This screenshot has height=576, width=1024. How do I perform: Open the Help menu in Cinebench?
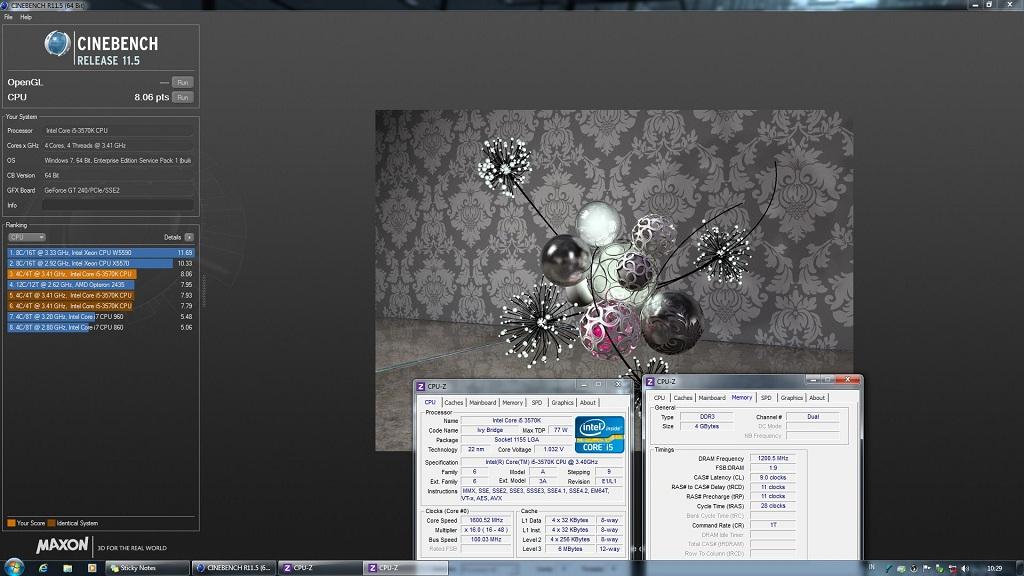[26, 17]
